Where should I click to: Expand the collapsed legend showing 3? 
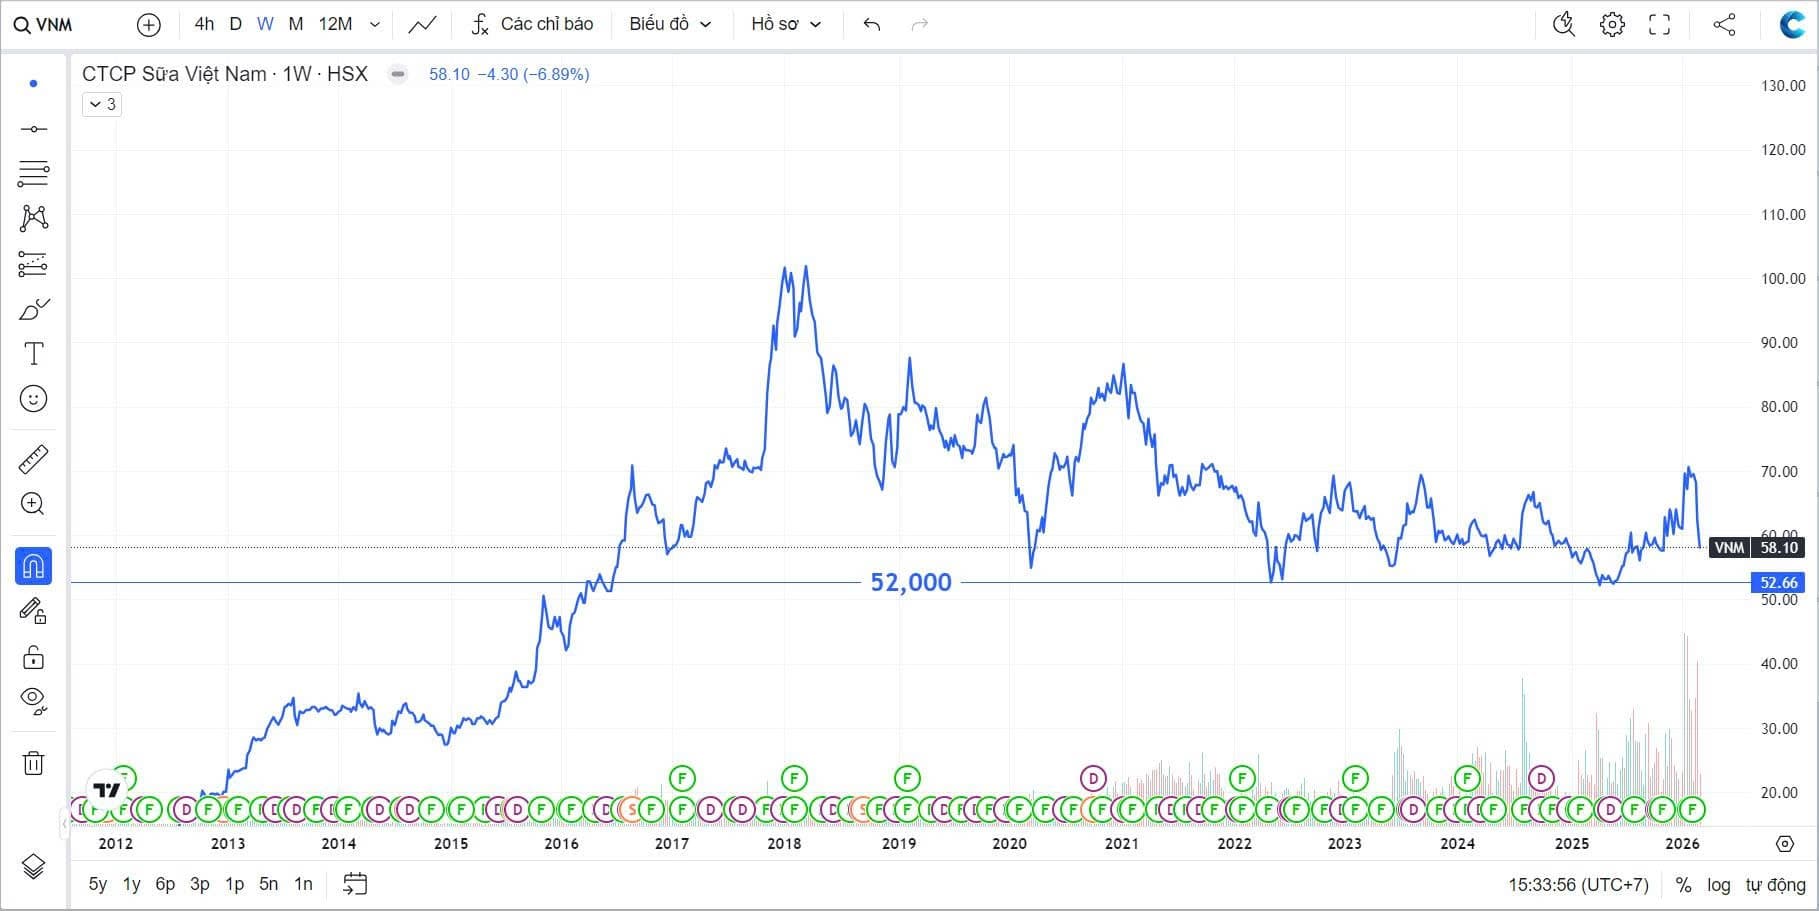[x=102, y=104]
